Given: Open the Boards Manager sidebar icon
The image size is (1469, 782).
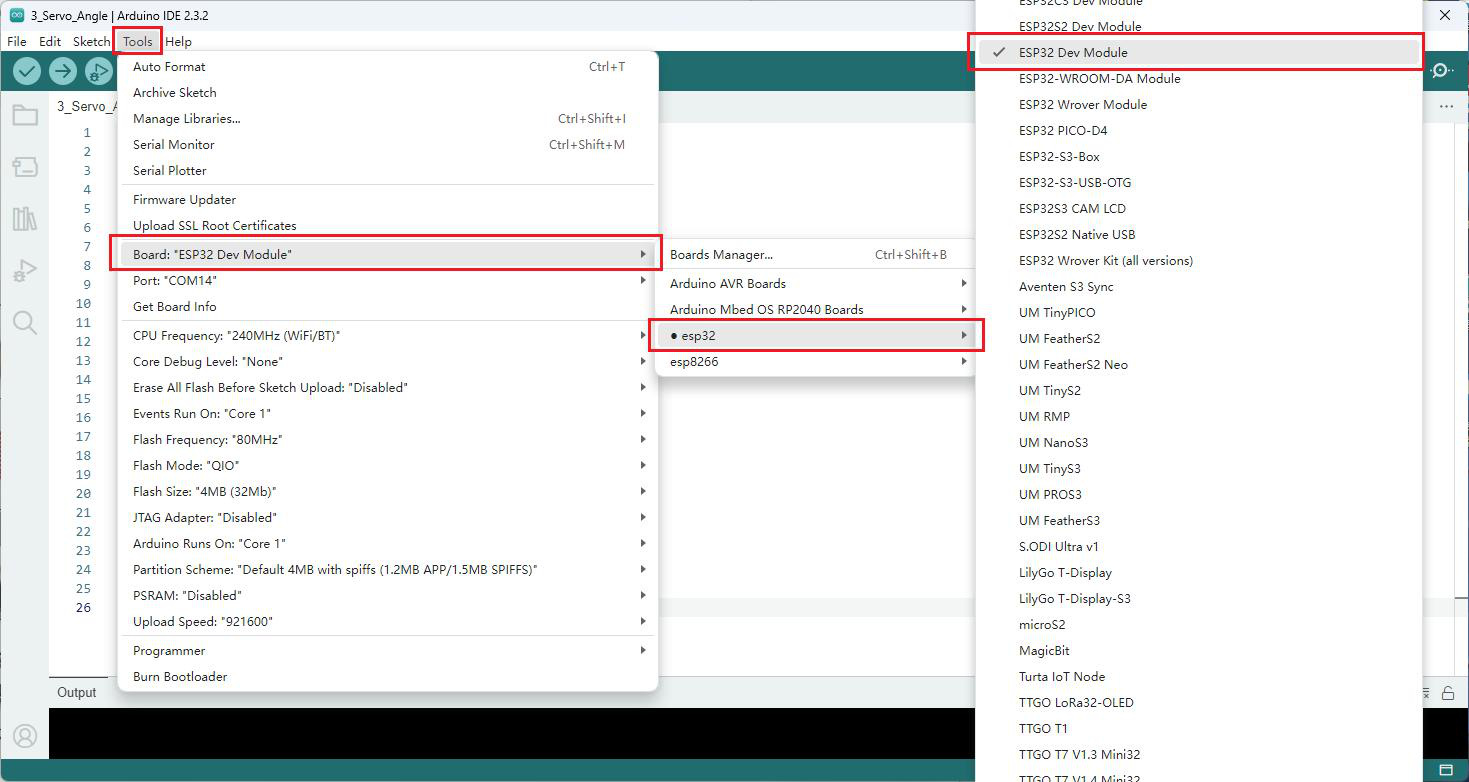Looking at the screenshot, I should (x=25, y=167).
